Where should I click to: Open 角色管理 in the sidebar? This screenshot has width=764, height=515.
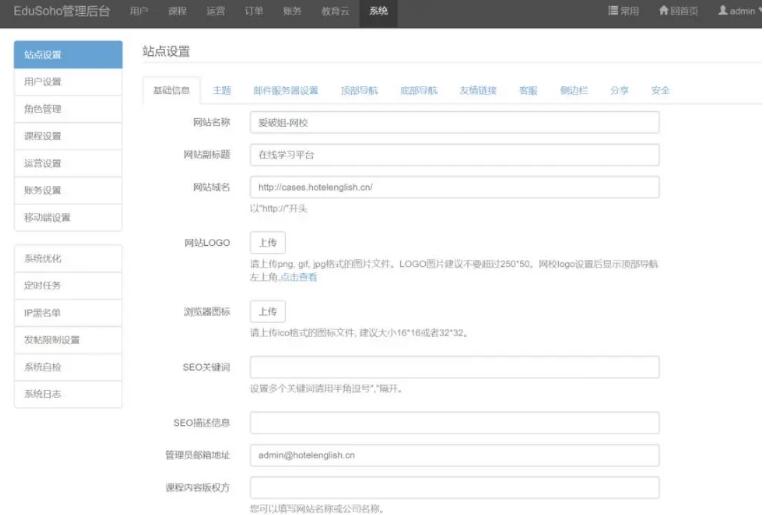[x=68, y=109]
